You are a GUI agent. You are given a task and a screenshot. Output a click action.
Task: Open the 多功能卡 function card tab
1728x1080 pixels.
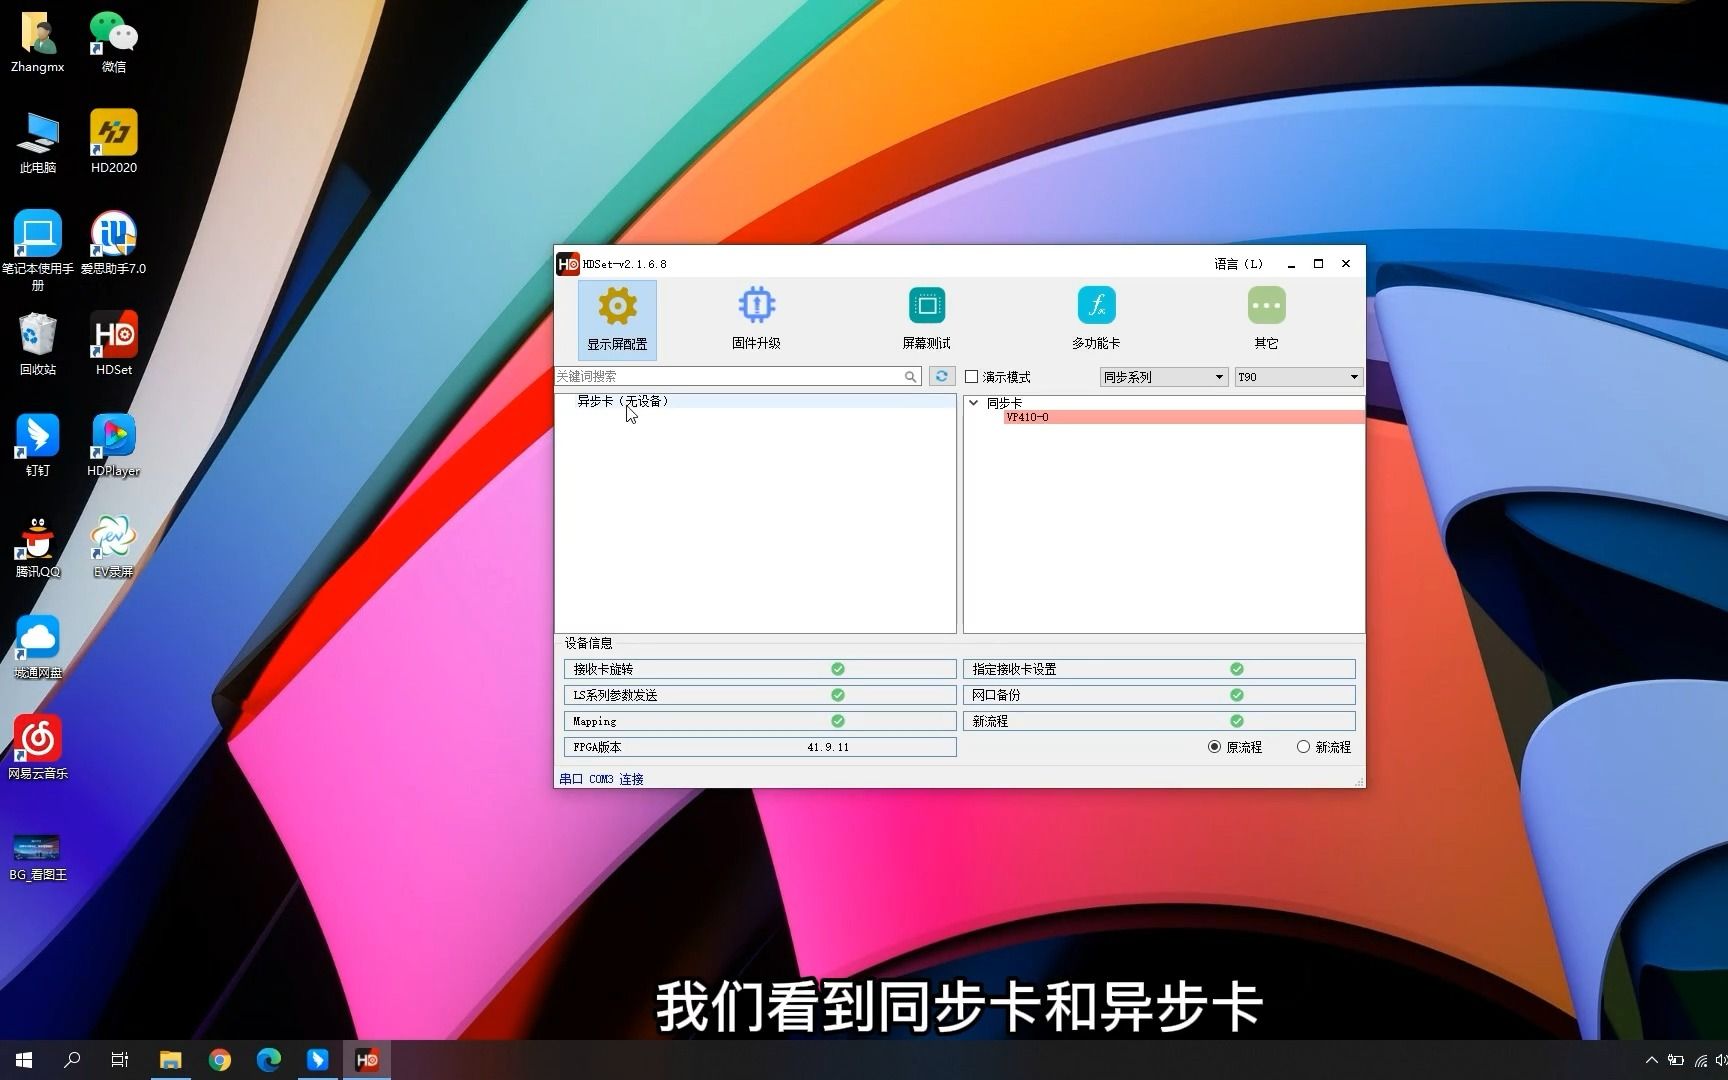(1096, 319)
